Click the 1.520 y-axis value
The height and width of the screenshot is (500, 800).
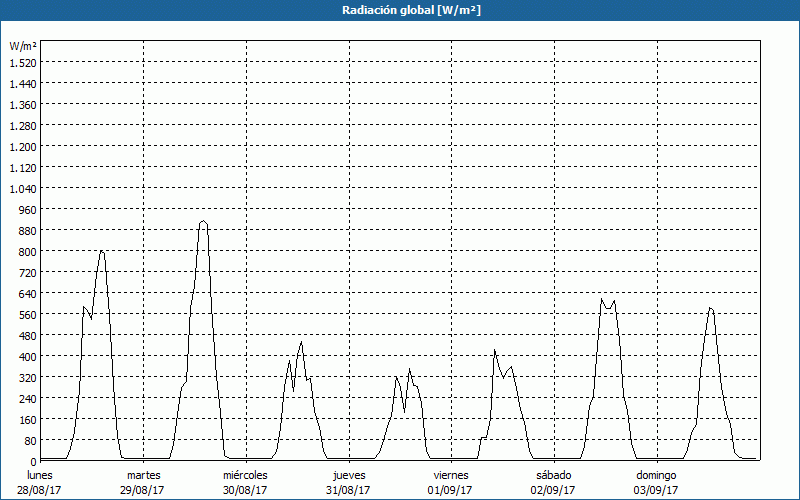click(x=23, y=63)
